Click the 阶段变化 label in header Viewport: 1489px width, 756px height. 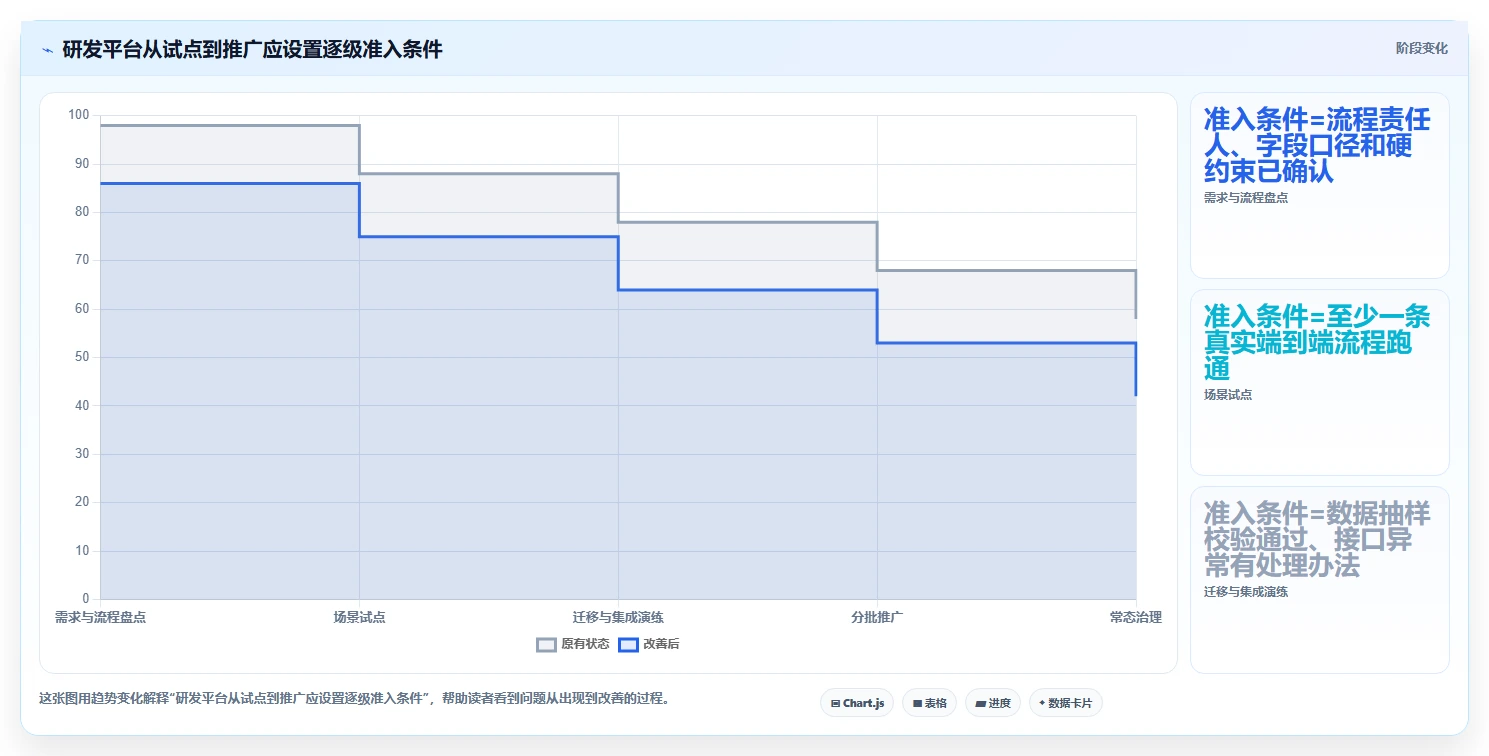[1421, 48]
